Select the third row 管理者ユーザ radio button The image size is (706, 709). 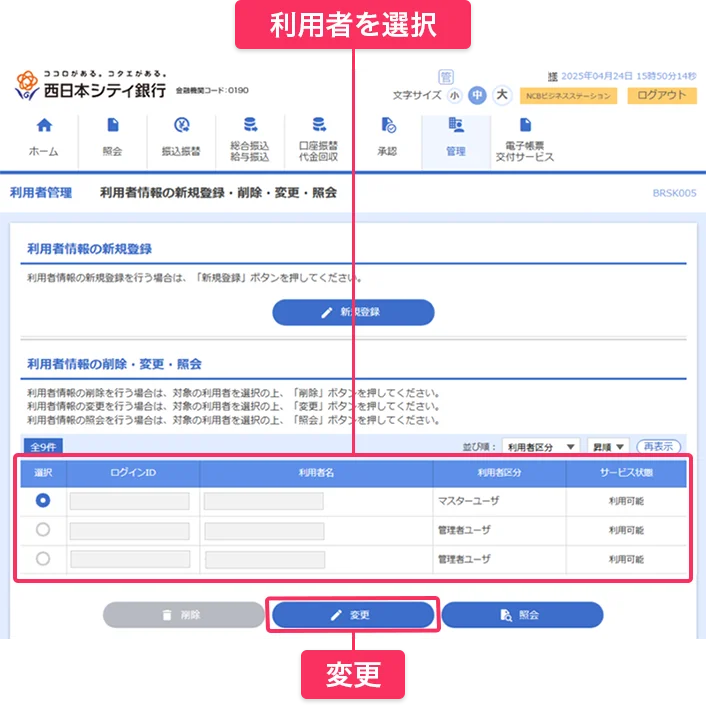(43, 559)
